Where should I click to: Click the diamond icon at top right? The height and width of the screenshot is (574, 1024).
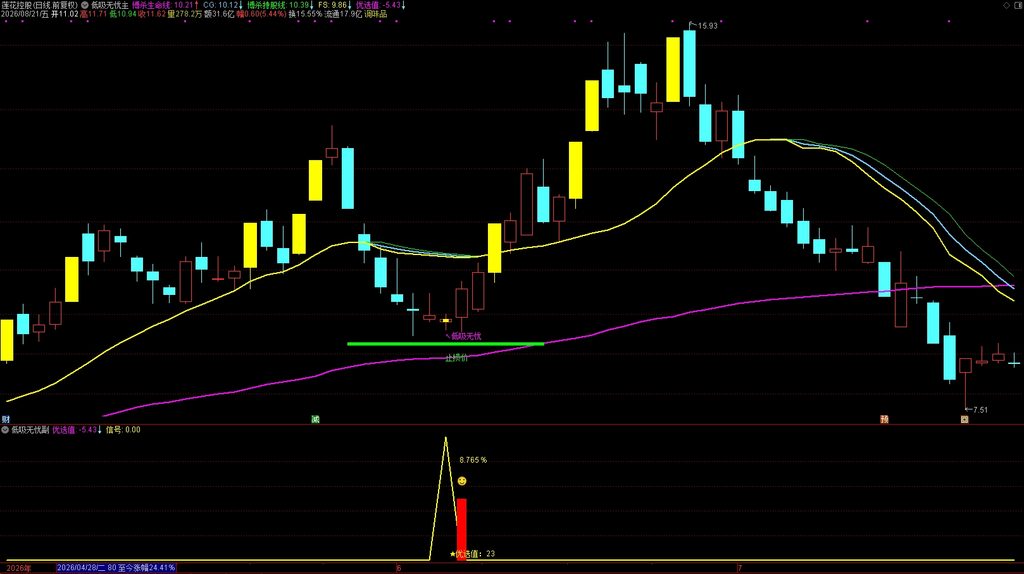1006,5
